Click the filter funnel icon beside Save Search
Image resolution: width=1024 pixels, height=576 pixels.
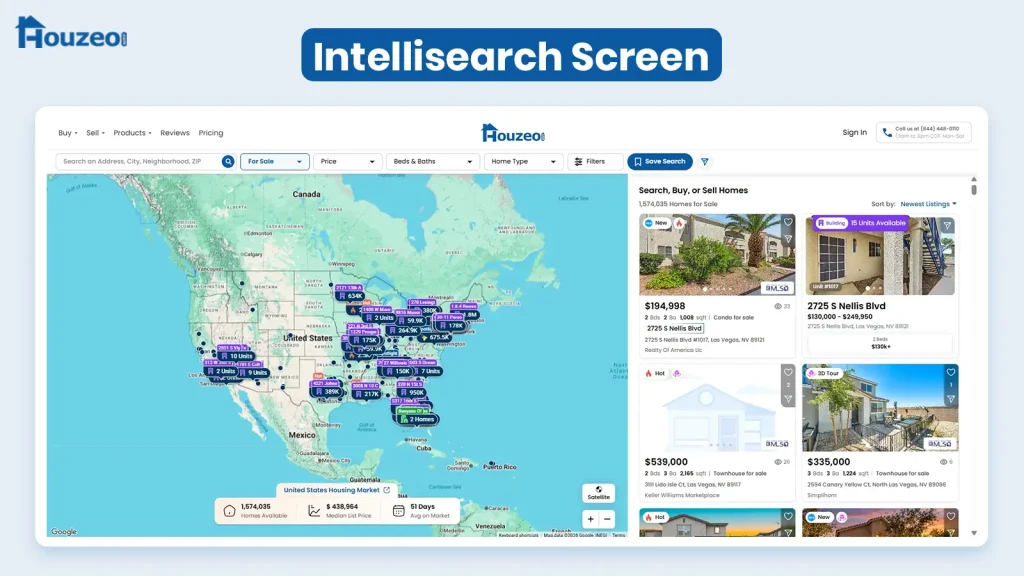click(705, 161)
